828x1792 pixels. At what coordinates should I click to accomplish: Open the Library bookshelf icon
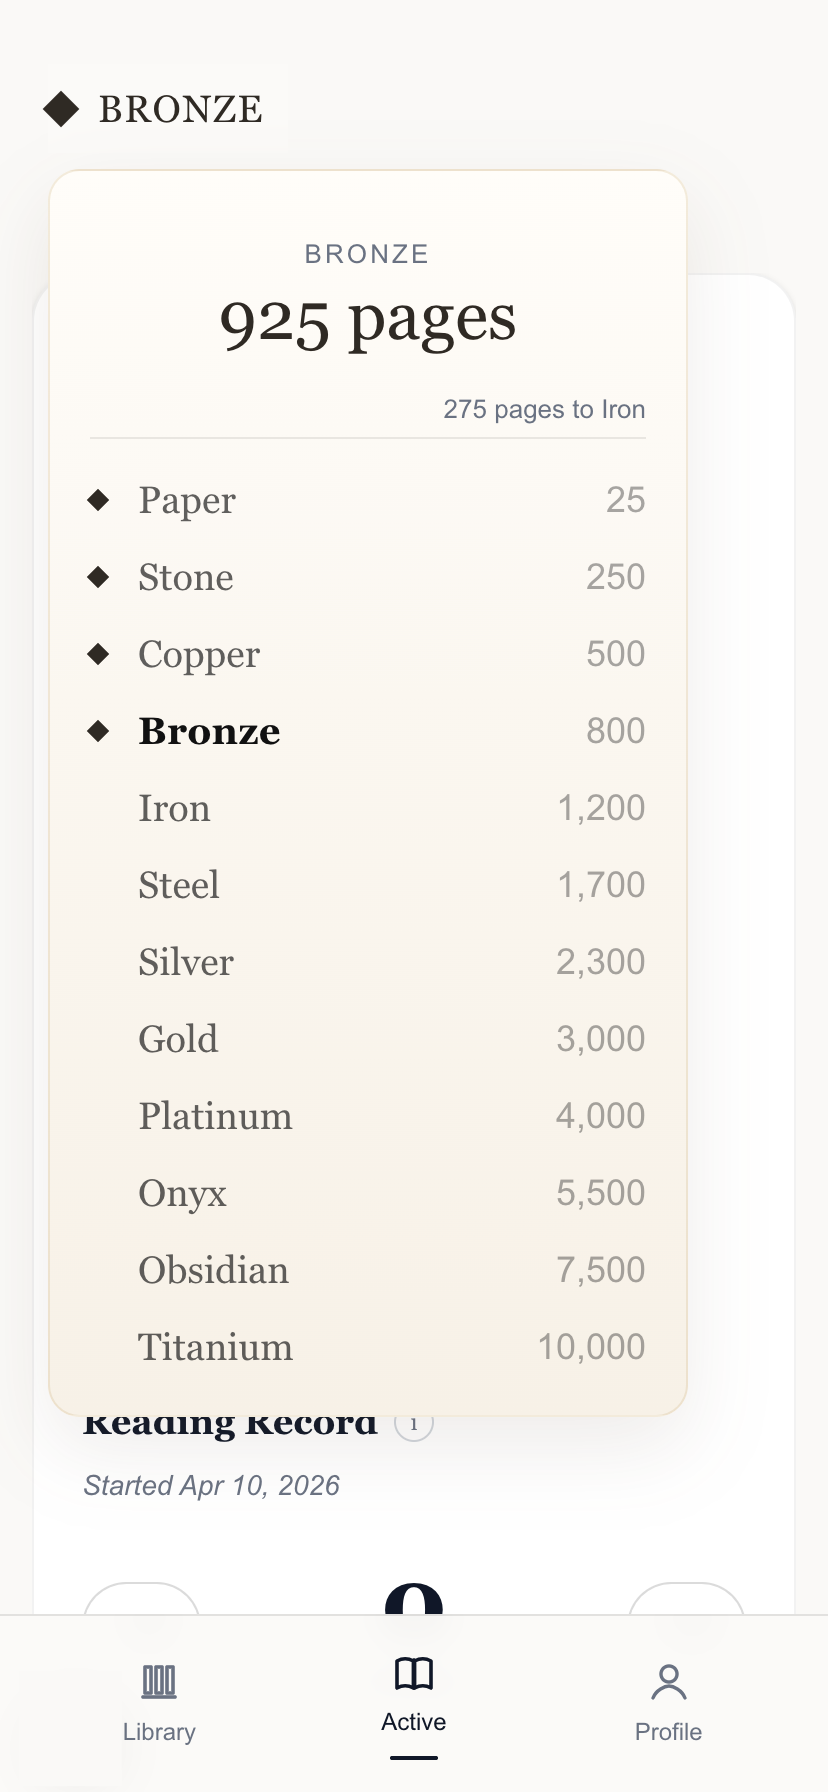click(x=159, y=1682)
